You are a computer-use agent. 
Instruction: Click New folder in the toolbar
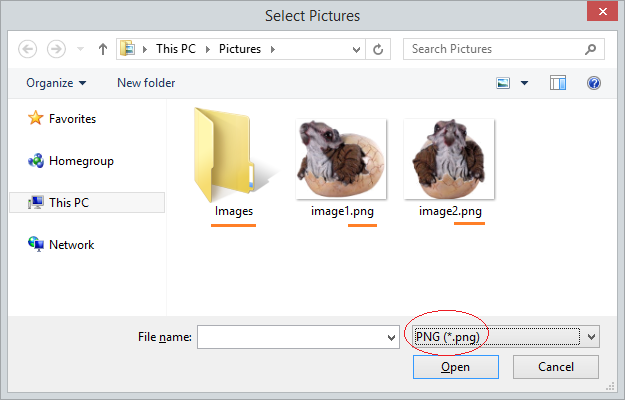[x=146, y=83]
